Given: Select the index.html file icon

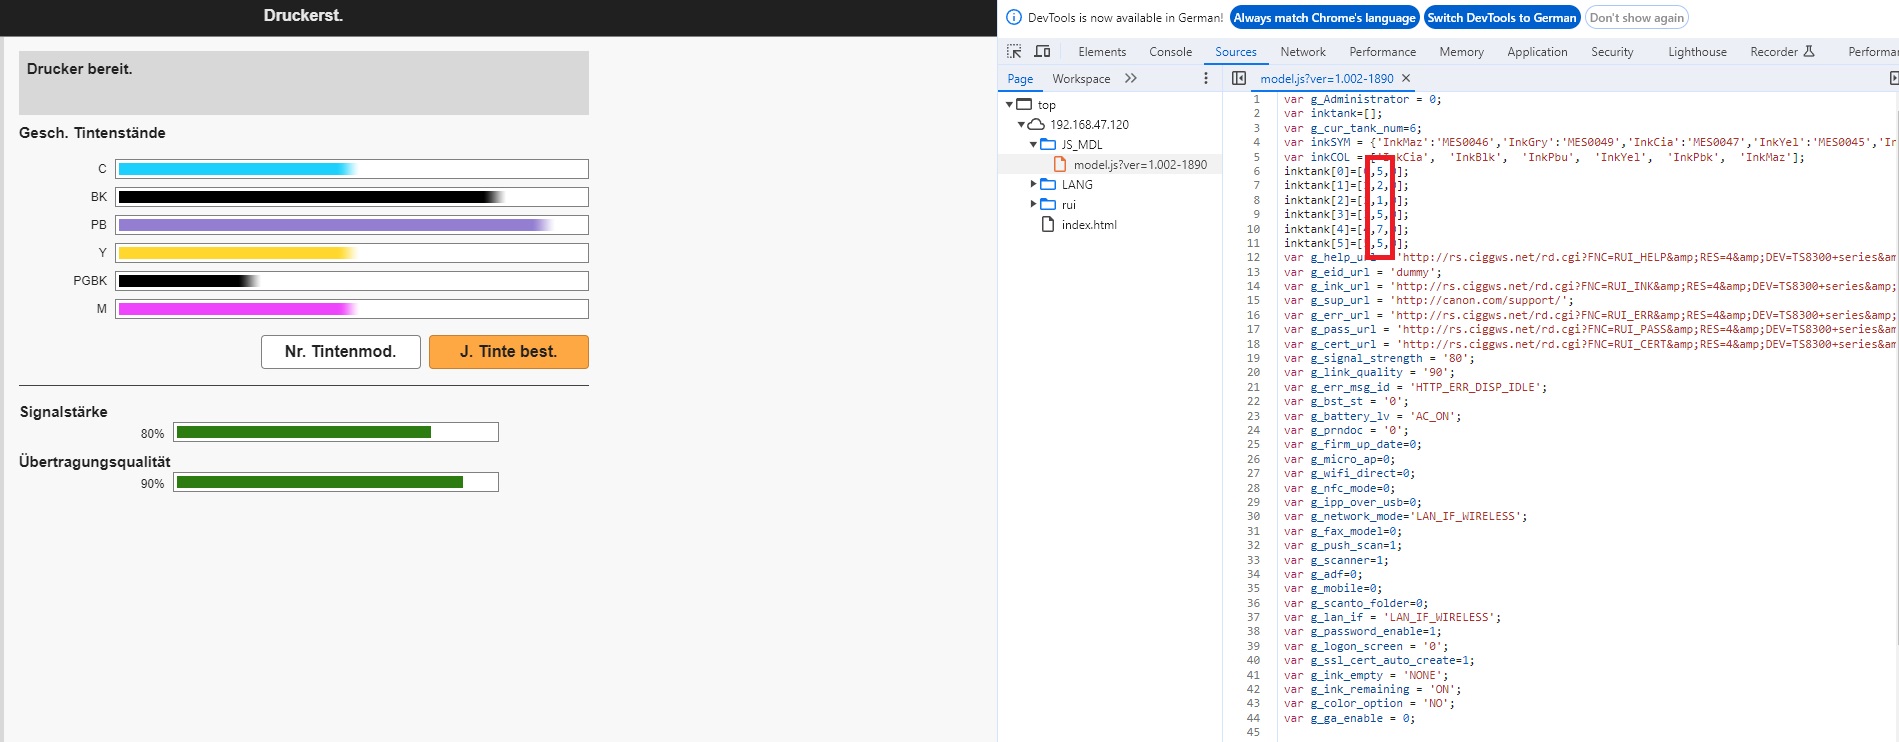Looking at the screenshot, I should [x=1048, y=224].
